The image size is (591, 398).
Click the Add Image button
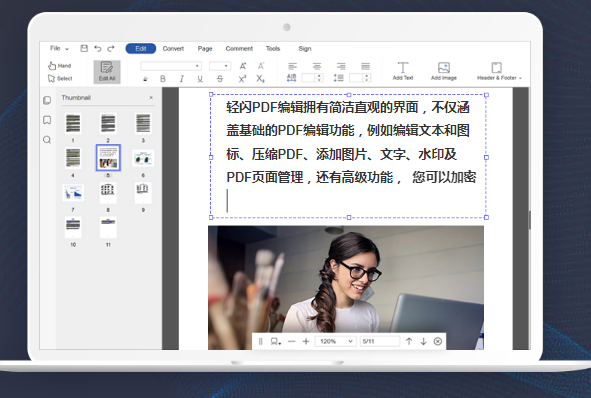pos(444,71)
